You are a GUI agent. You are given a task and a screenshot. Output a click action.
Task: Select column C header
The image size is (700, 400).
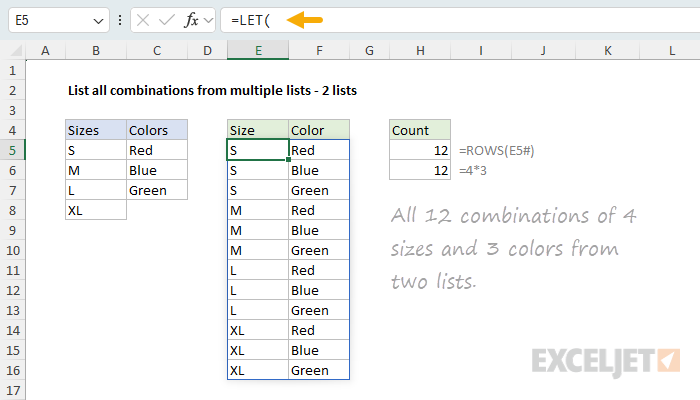(x=157, y=50)
